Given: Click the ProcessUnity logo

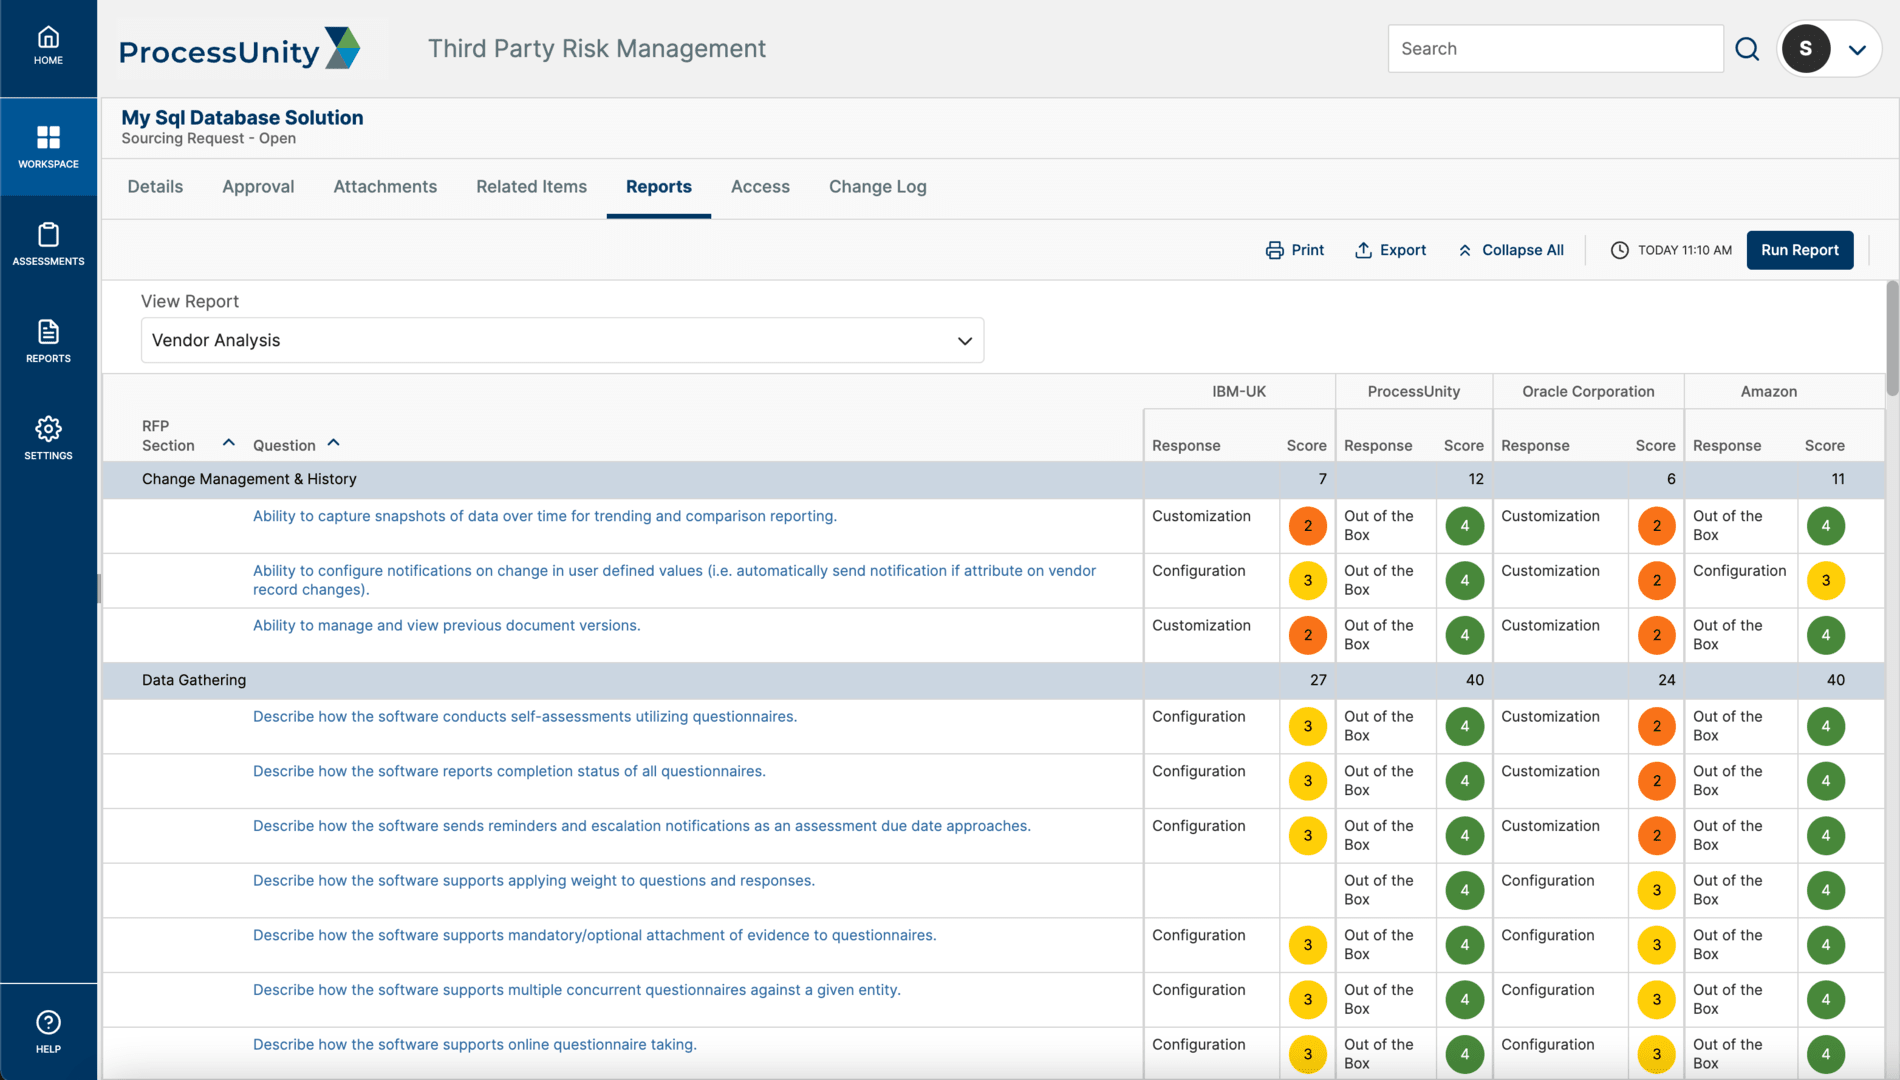Looking at the screenshot, I should pos(240,49).
